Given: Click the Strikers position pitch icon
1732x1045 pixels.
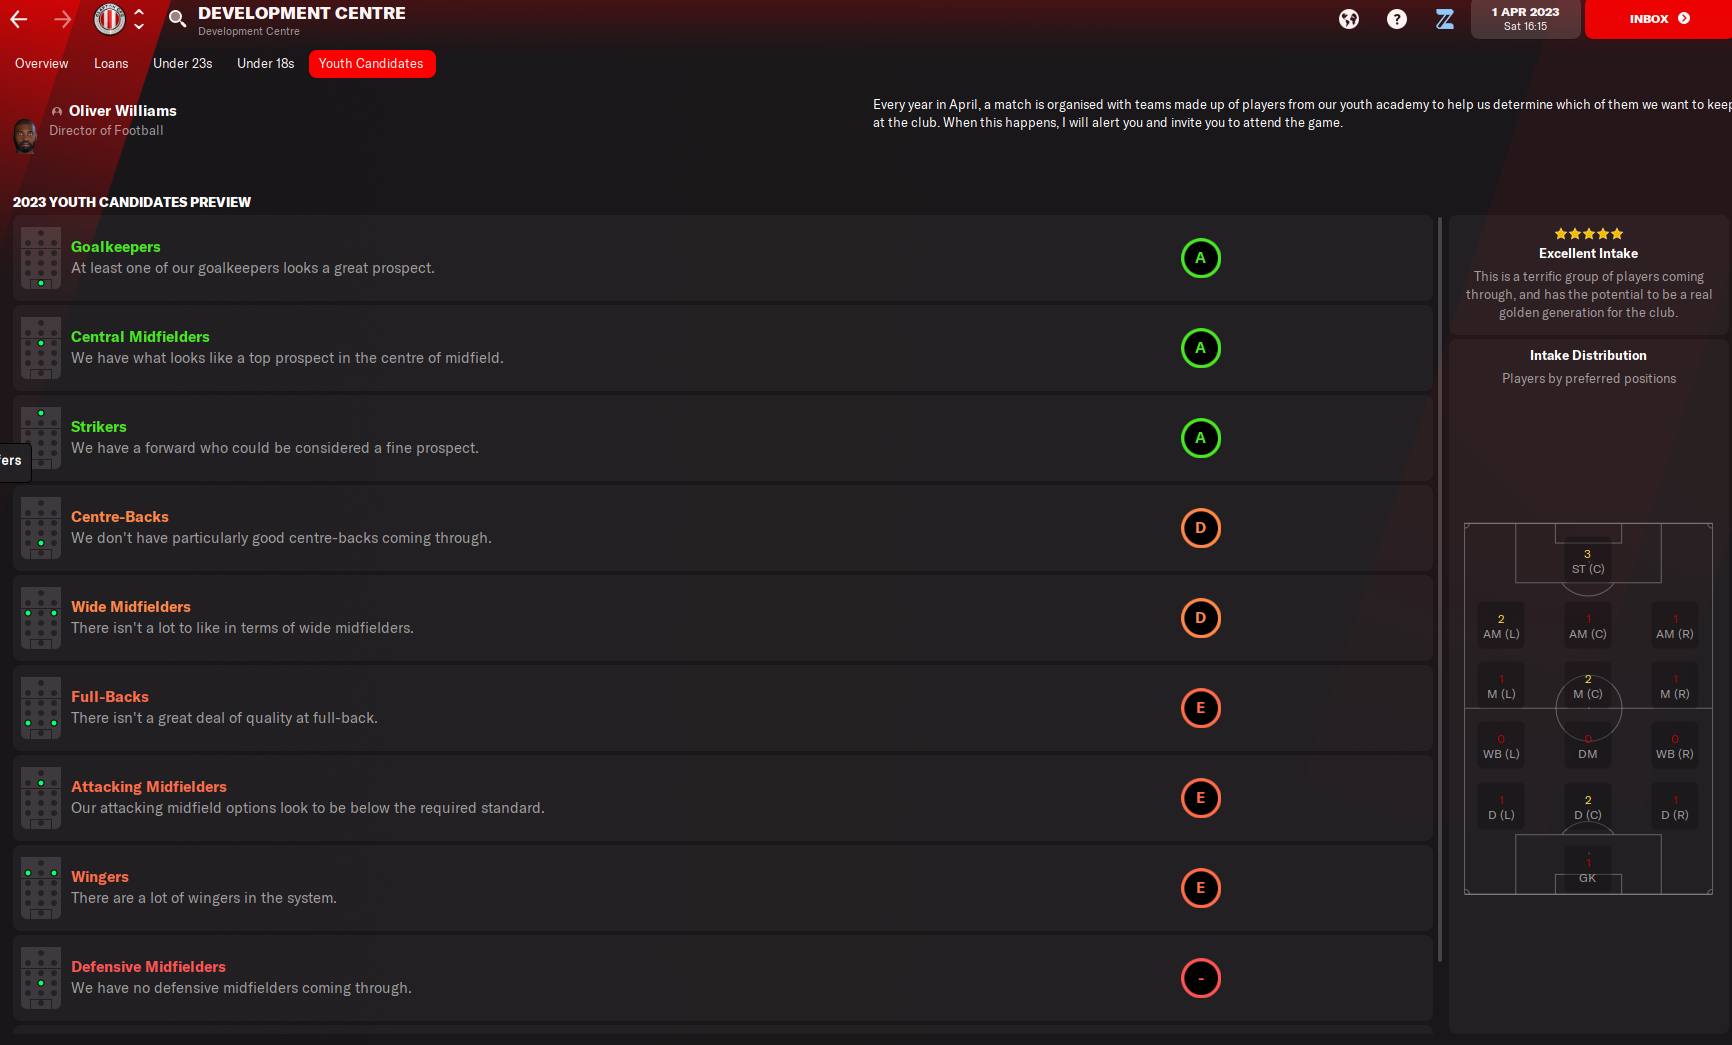Looking at the screenshot, I should tap(41, 438).
